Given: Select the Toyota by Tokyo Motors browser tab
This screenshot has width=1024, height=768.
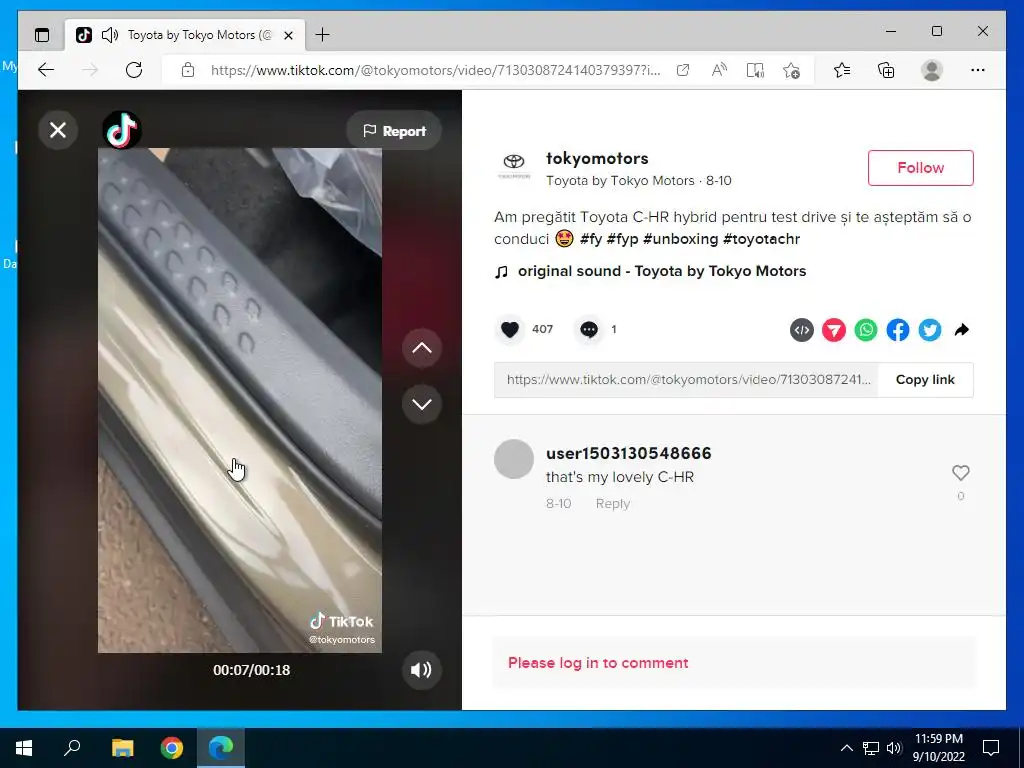Looking at the screenshot, I should [x=185, y=35].
